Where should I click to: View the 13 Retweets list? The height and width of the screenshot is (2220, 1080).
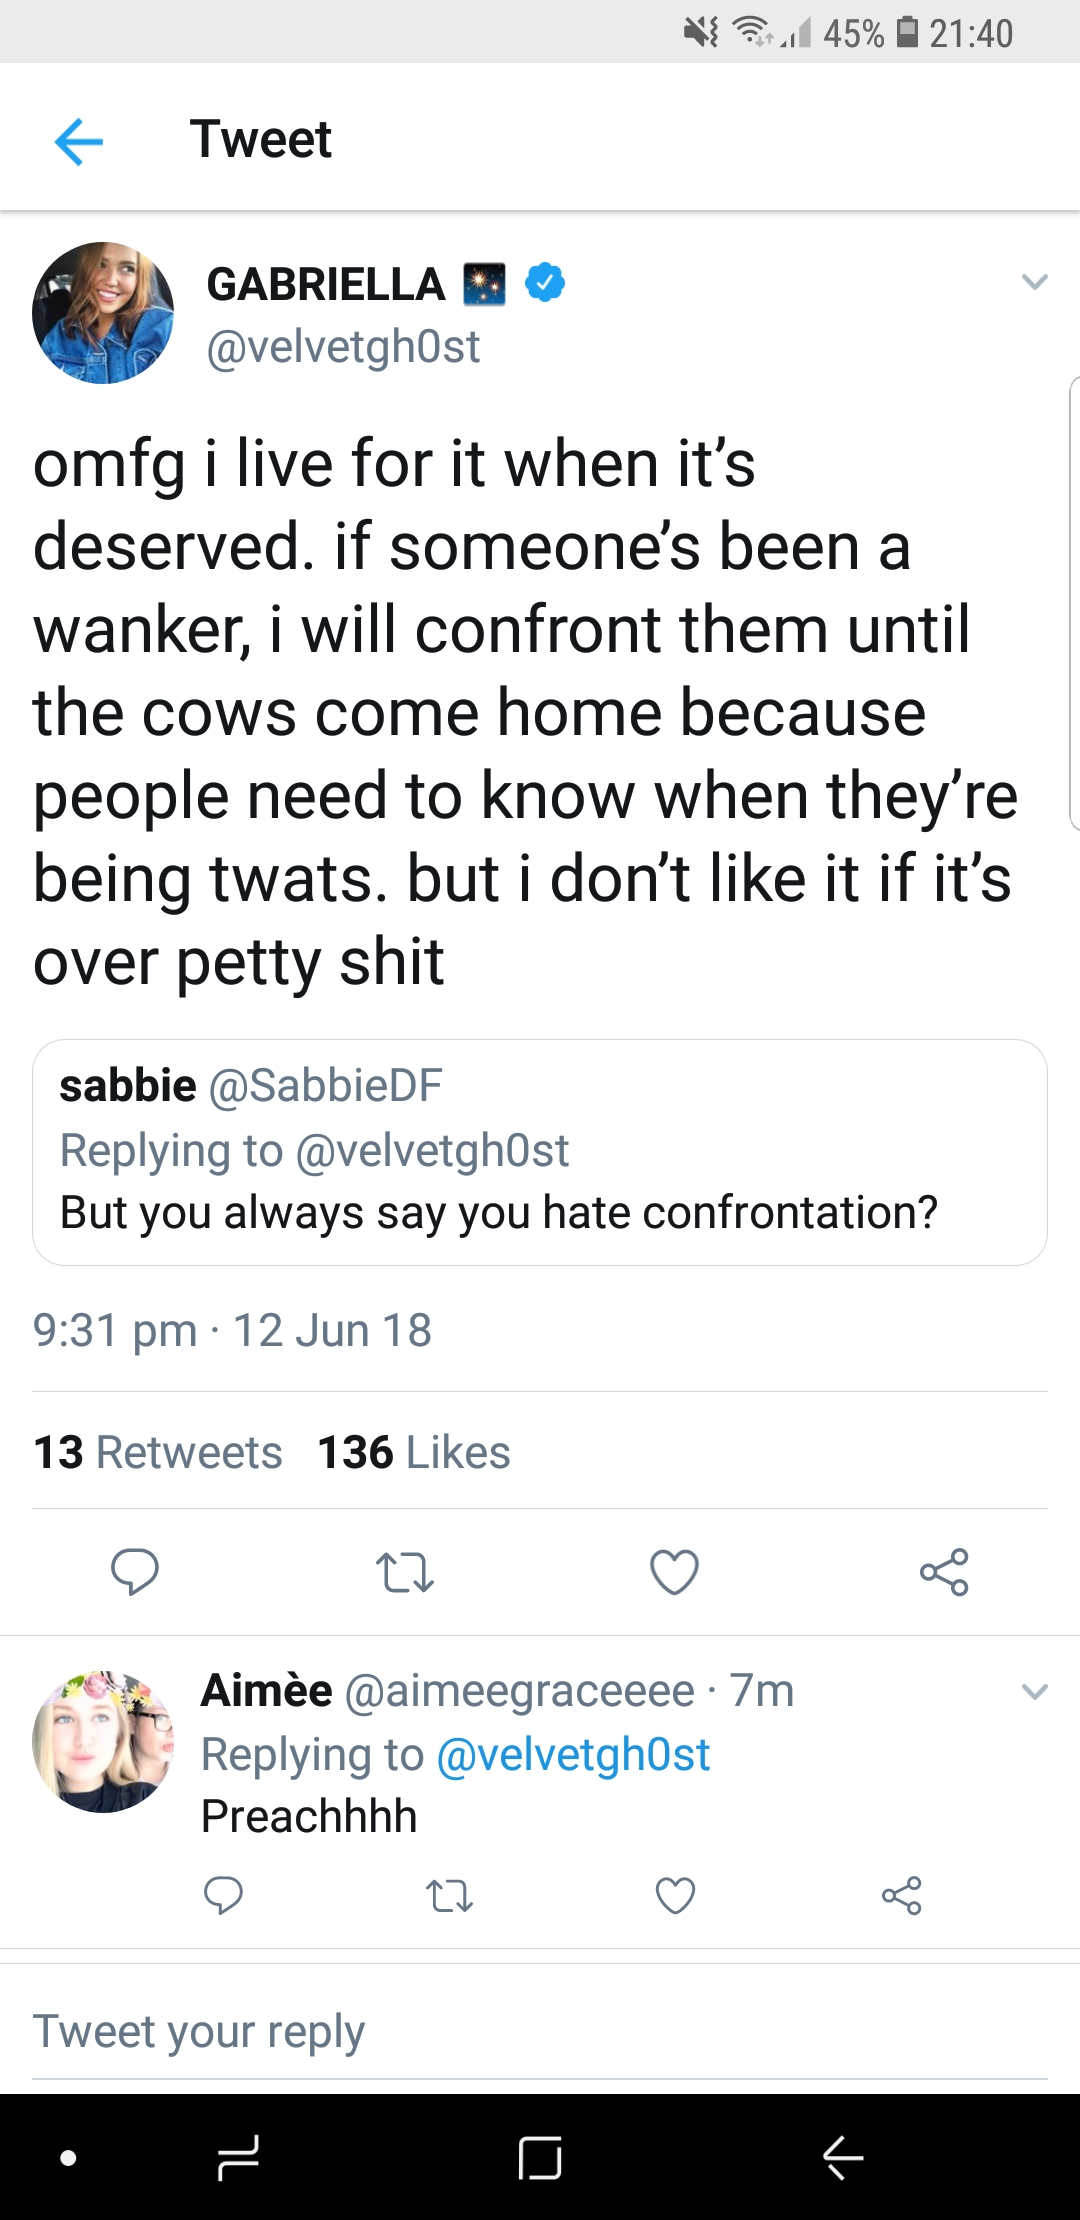tap(158, 1452)
